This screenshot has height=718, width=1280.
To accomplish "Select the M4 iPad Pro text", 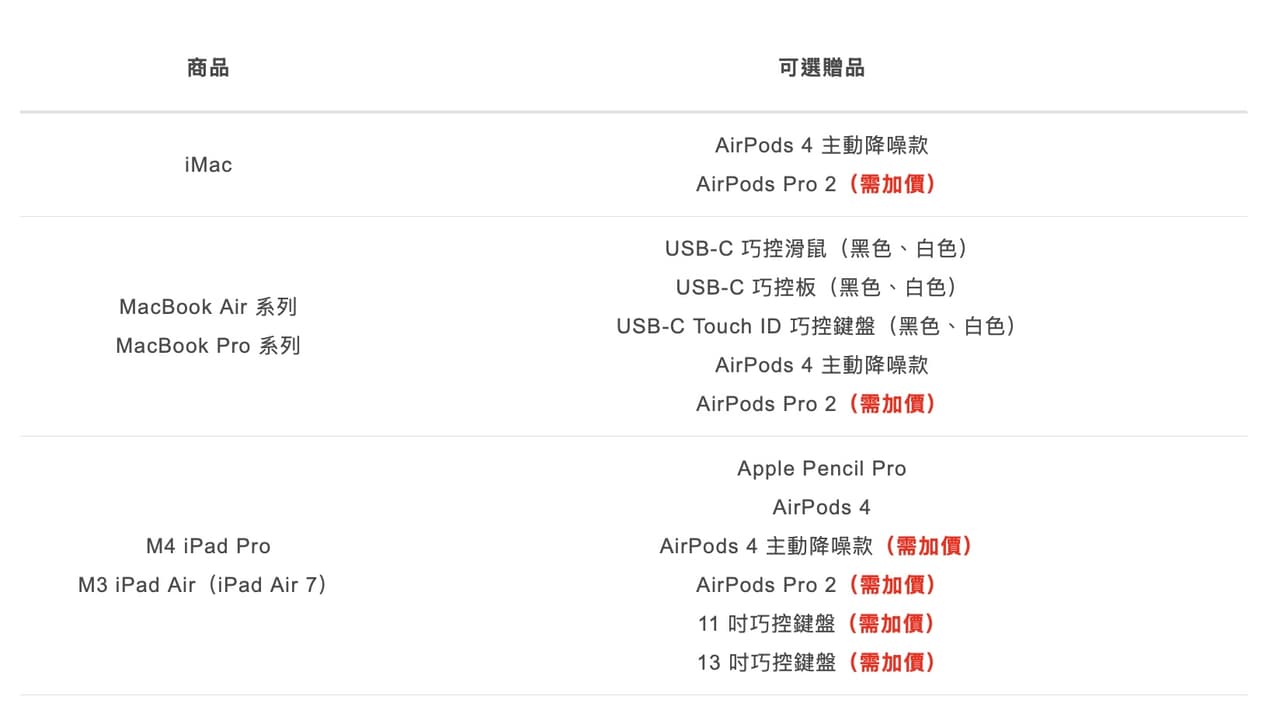I will point(208,546).
